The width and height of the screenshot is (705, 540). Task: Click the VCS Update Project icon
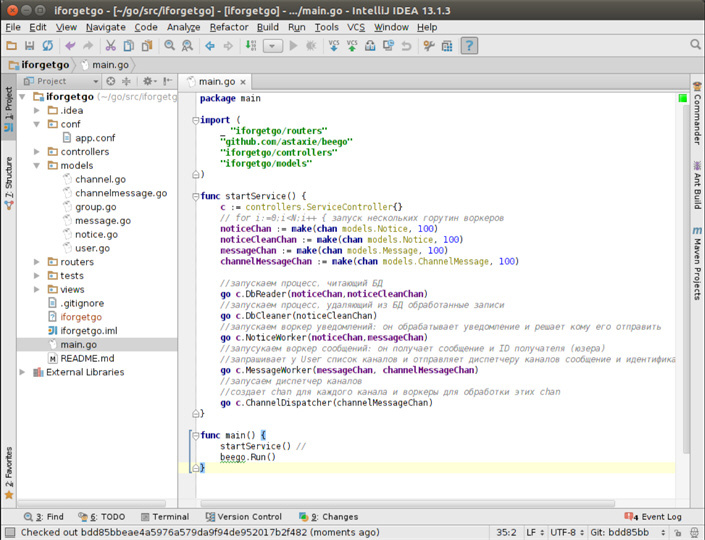pyautogui.click(x=334, y=46)
